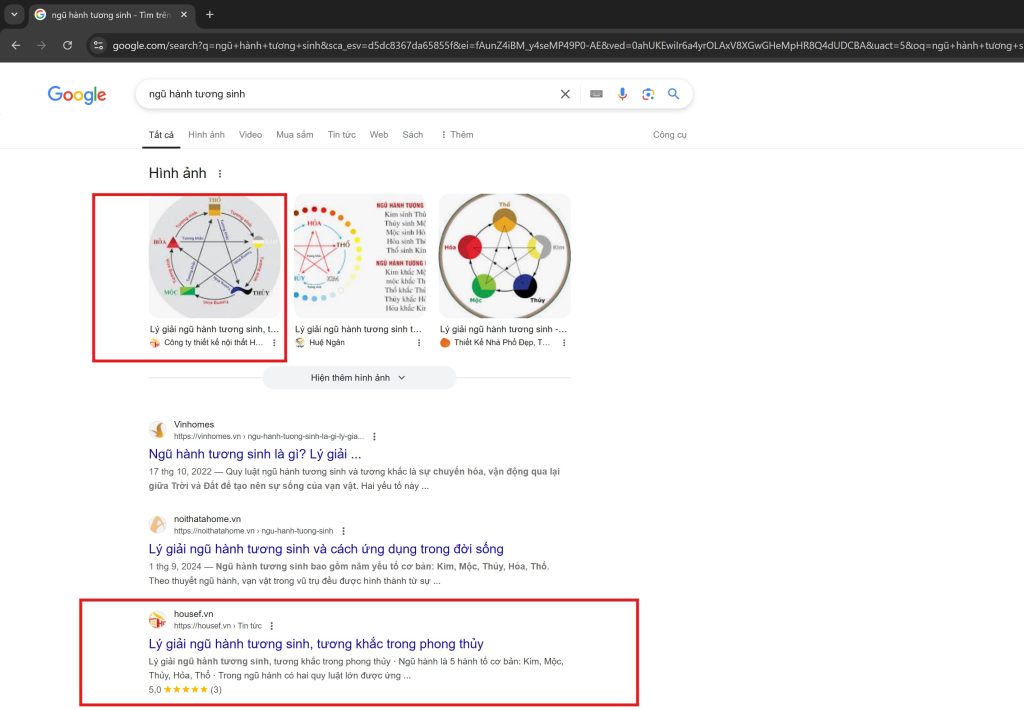Open 'Ngũ hành tương sinh là gì? Lý giải ...' link
This screenshot has height=709, width=1024.
coord(255,454)
